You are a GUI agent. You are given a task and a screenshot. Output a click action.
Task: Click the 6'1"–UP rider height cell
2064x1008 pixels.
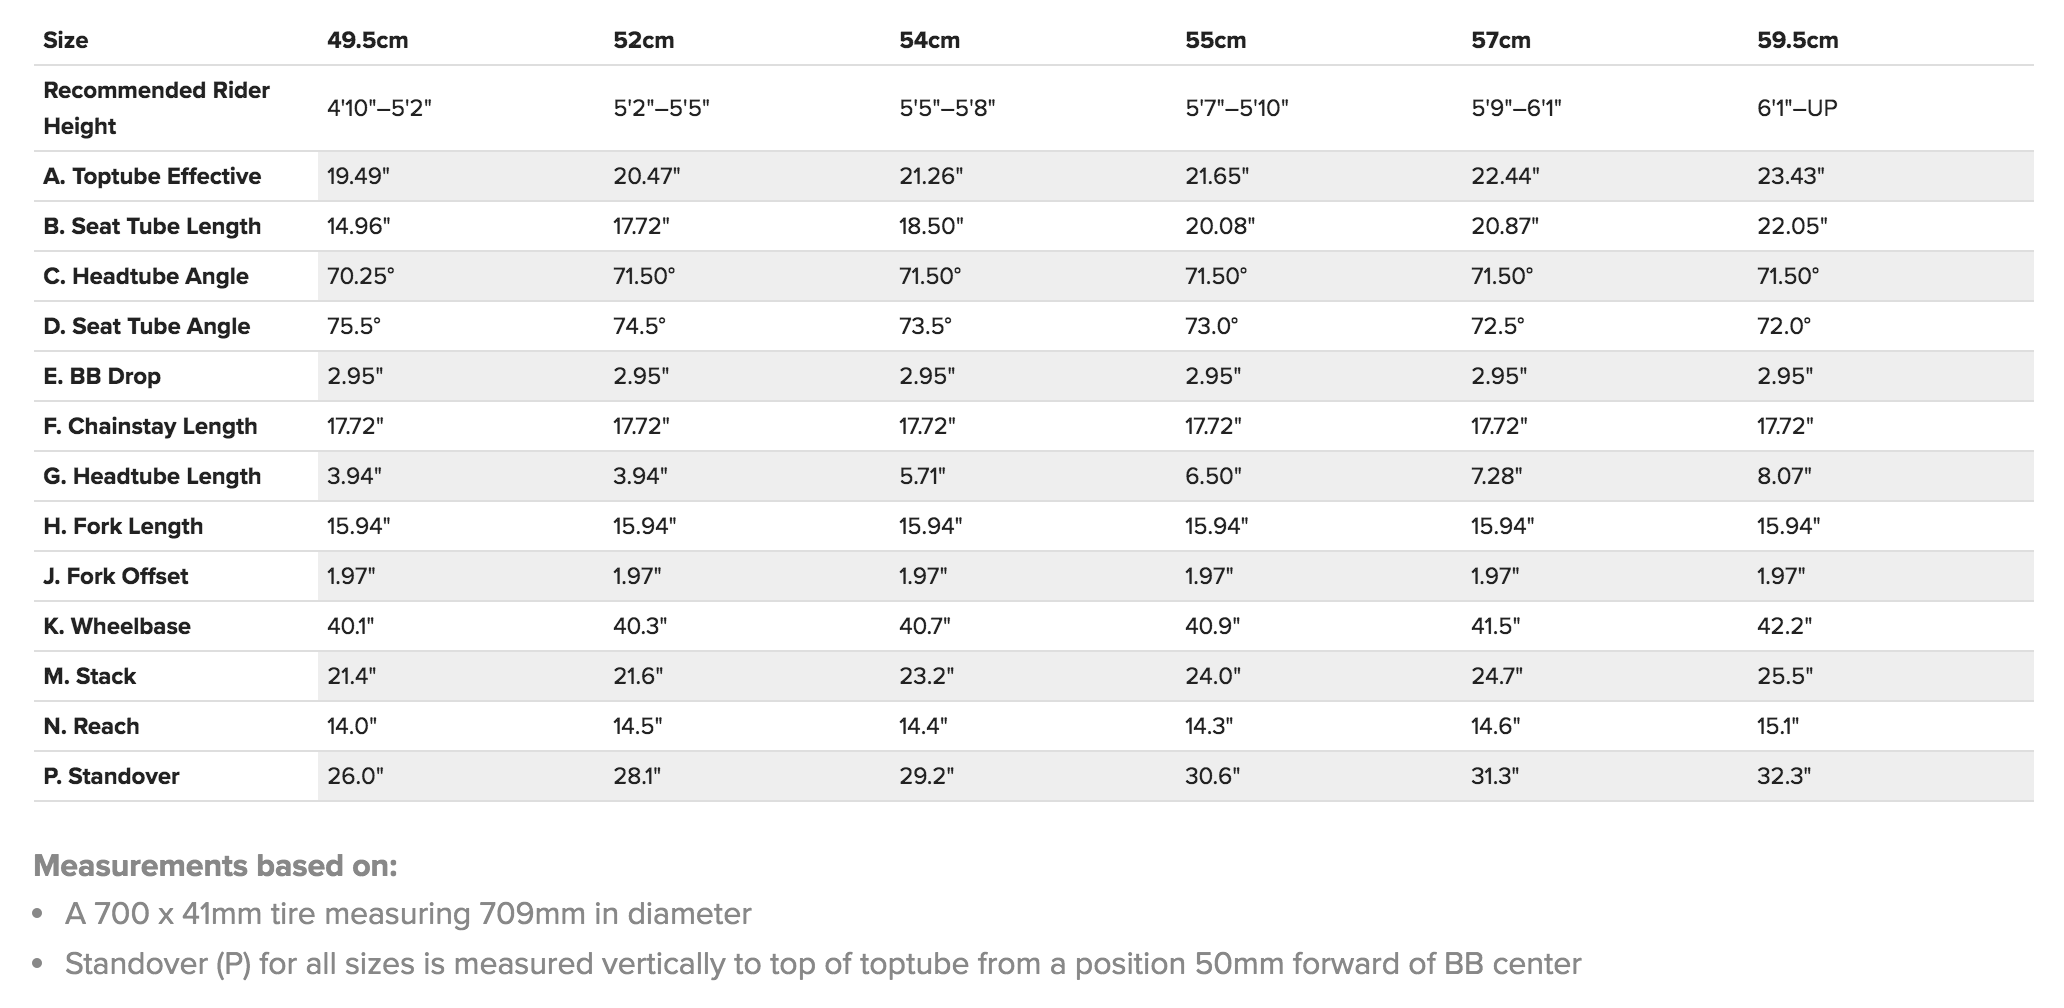pos(1797,108)
